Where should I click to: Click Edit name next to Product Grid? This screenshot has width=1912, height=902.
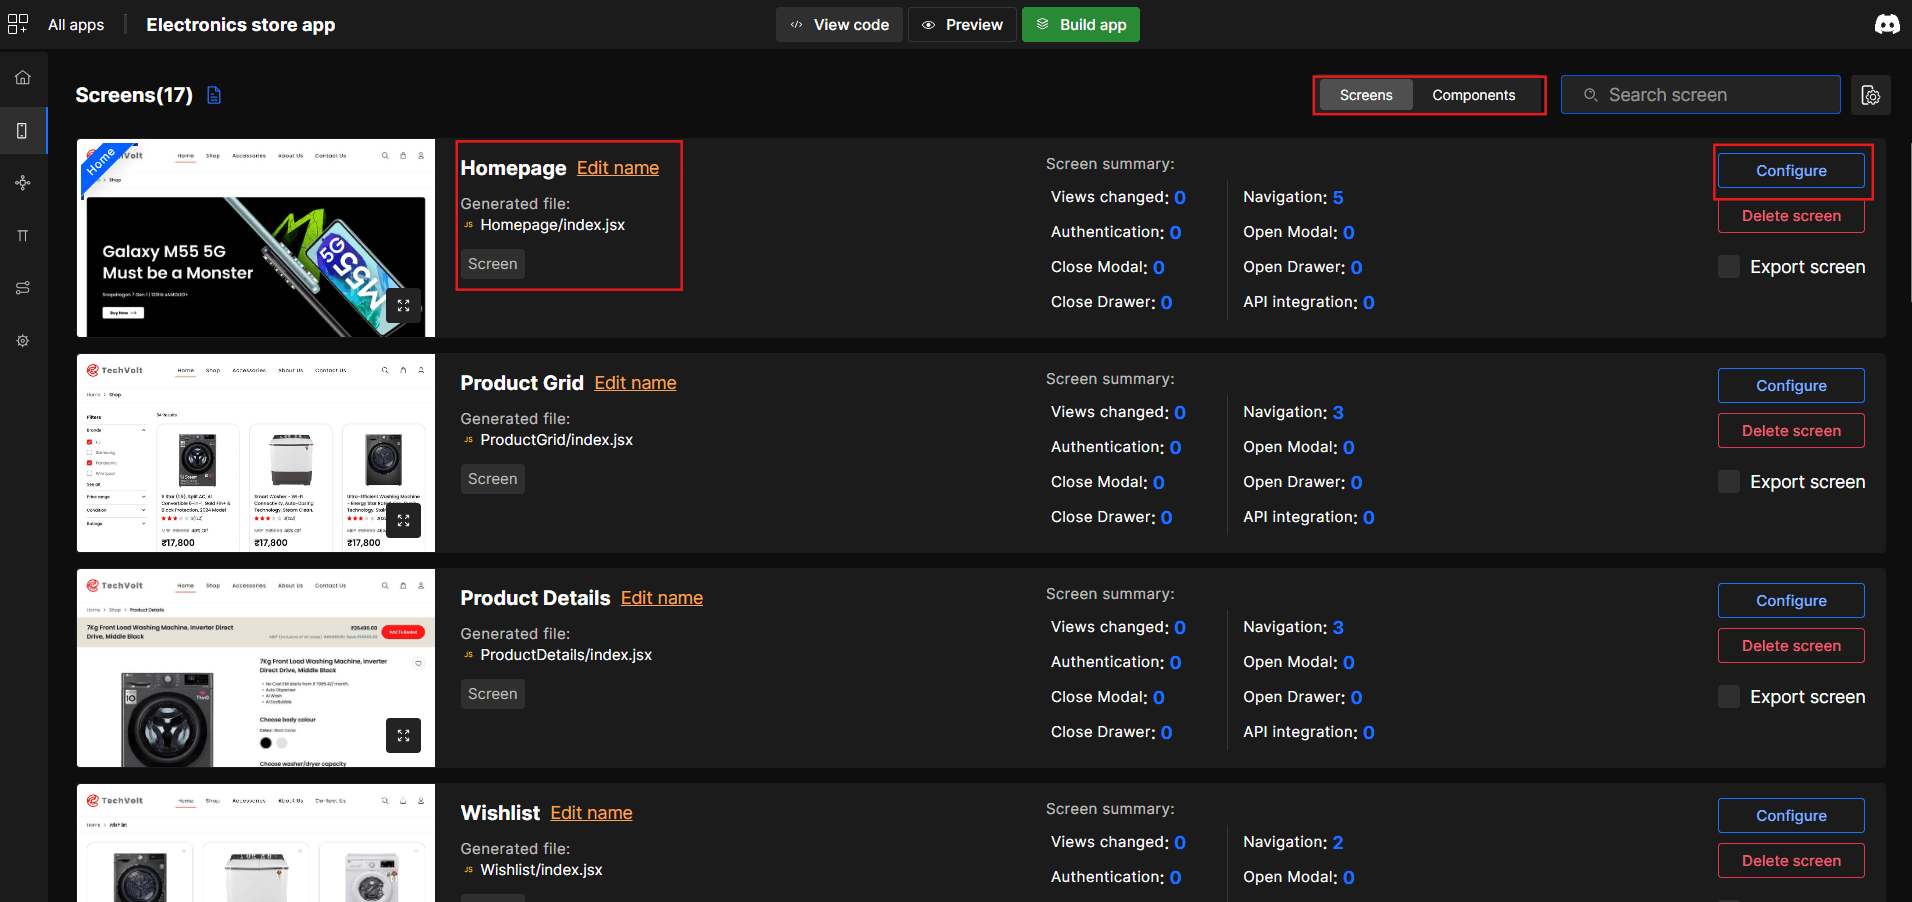tap(635, 383)
